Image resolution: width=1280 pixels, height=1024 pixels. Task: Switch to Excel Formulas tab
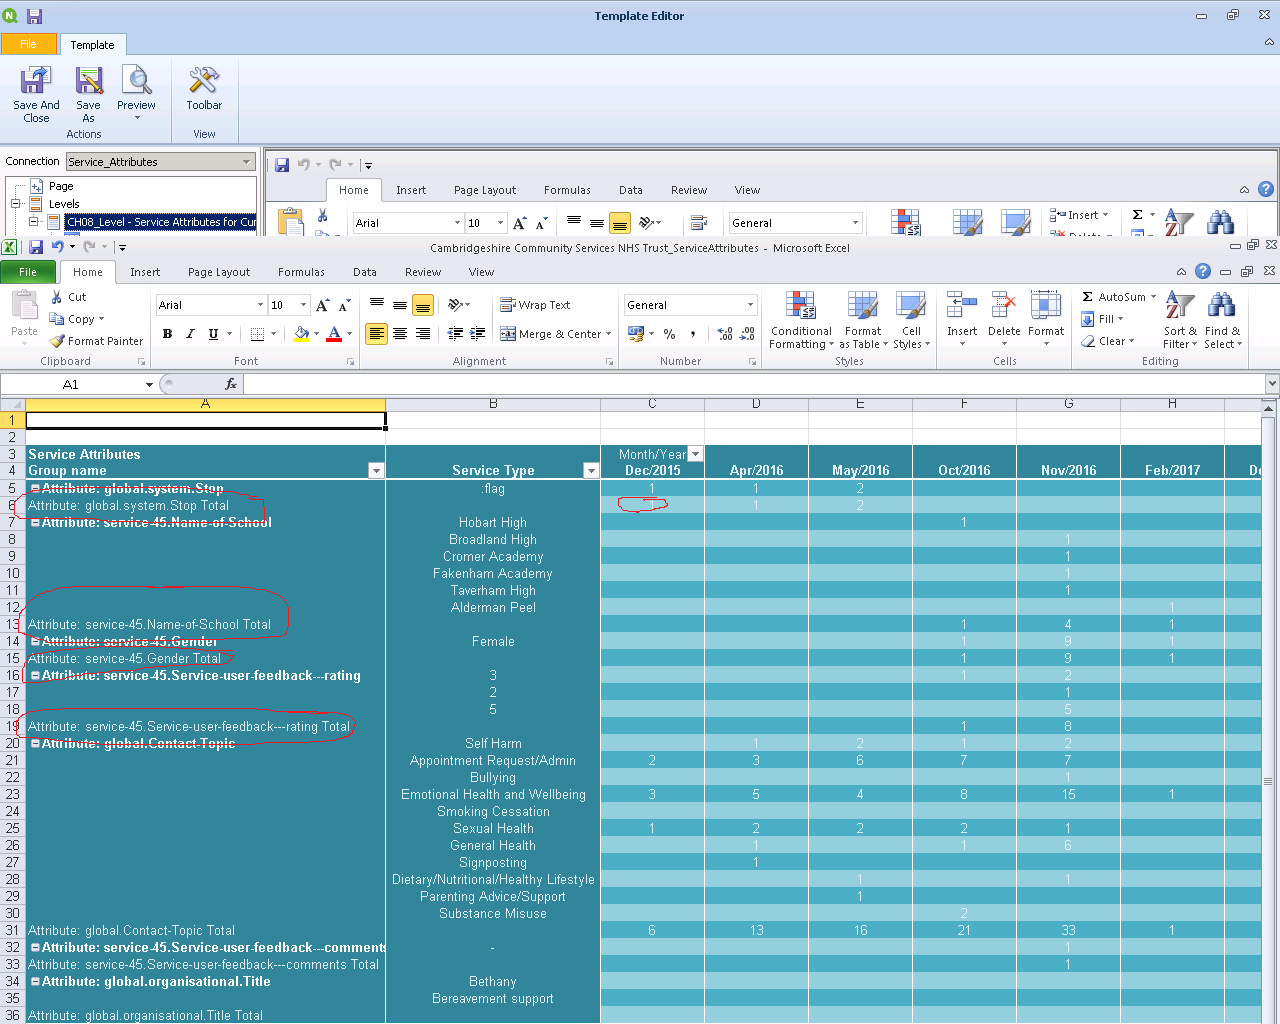point(301,272)
